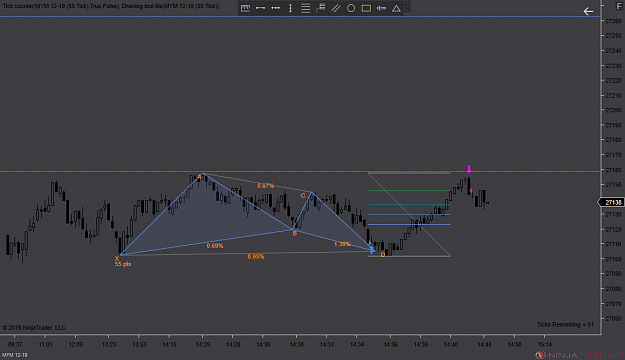Select pattern point label A
This screenshot has height=360, width=625.
click(200, 177)
